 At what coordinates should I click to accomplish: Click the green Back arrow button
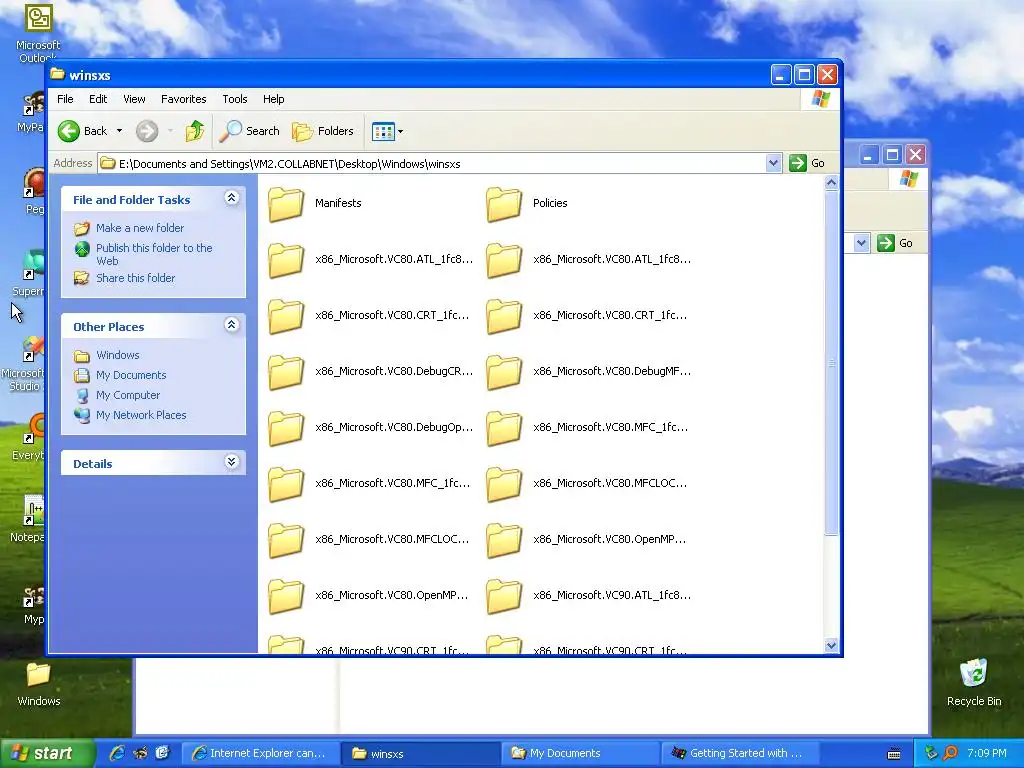pyautogui.click(x=69, y=131)
